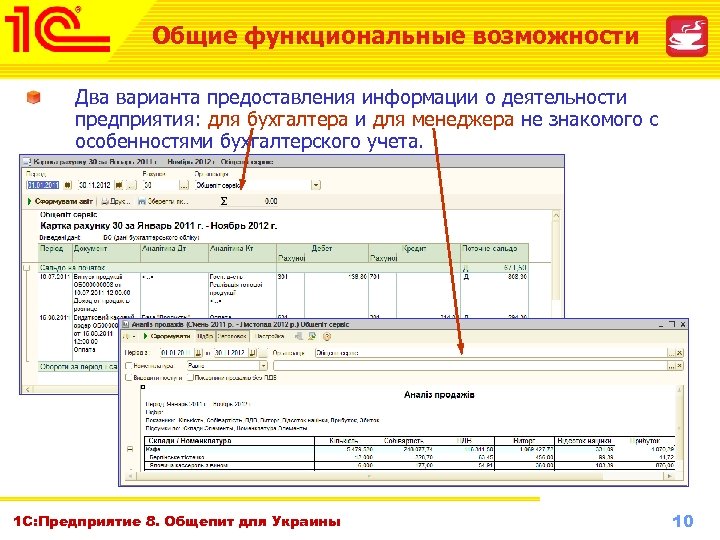Click the Кредит column header
The image size is (720, 540).
tap(414, 248)
